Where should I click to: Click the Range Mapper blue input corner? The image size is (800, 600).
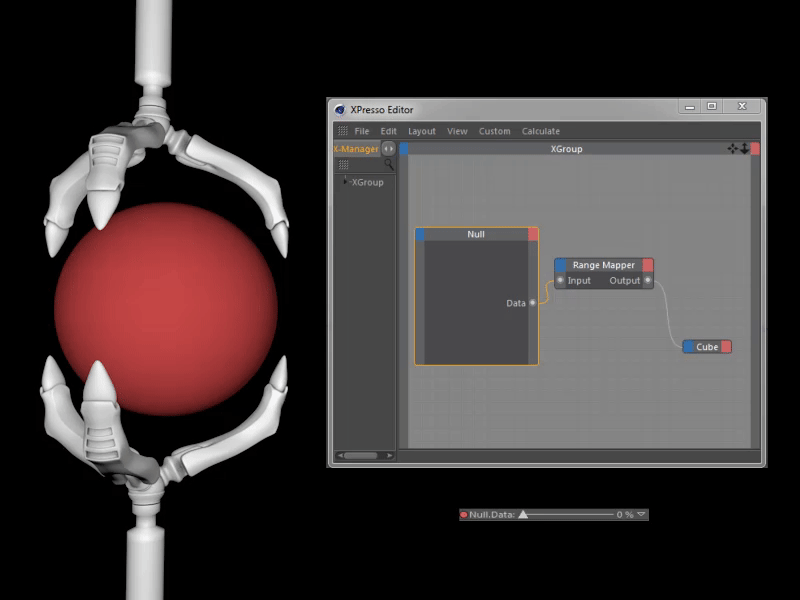[x=561, y=265]
